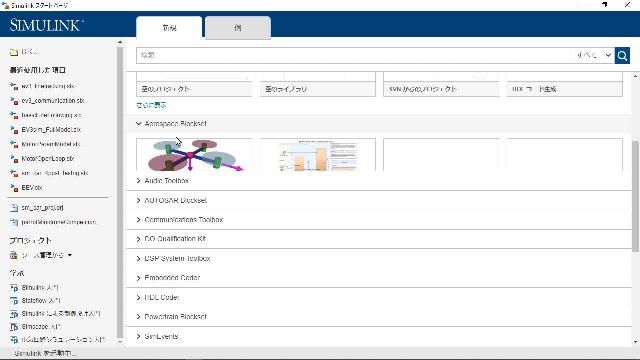This screenshot has height=360, width=640.
Task: Expand the Powertrain Blockset section
Action: pyautogui.click(x=138, y=317)
